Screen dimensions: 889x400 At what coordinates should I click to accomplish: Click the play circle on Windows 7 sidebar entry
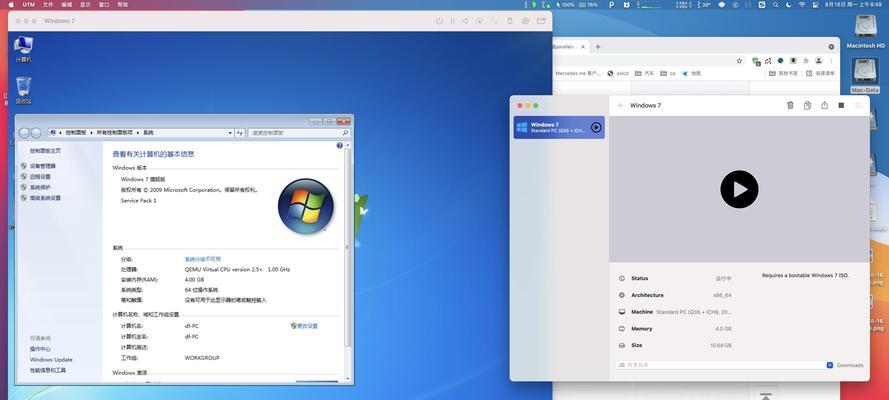point(596,127)
